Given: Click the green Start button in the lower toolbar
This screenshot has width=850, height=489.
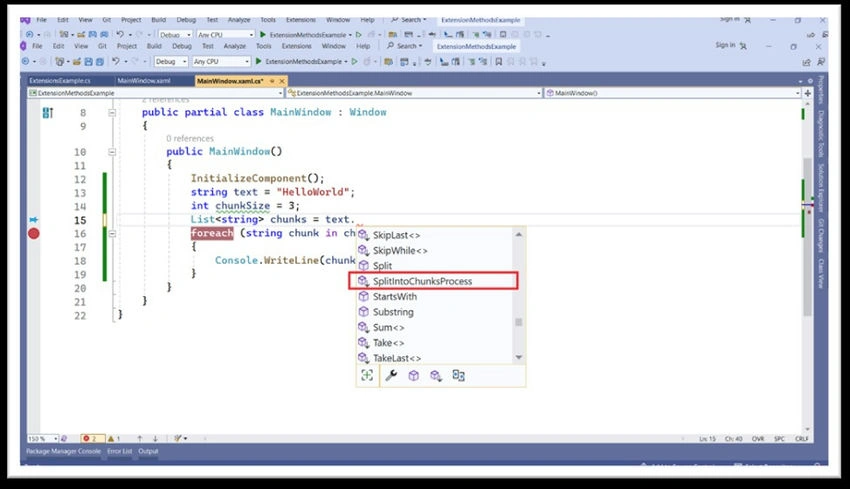Looking at the screenshot, I should [x=259, y=61].
